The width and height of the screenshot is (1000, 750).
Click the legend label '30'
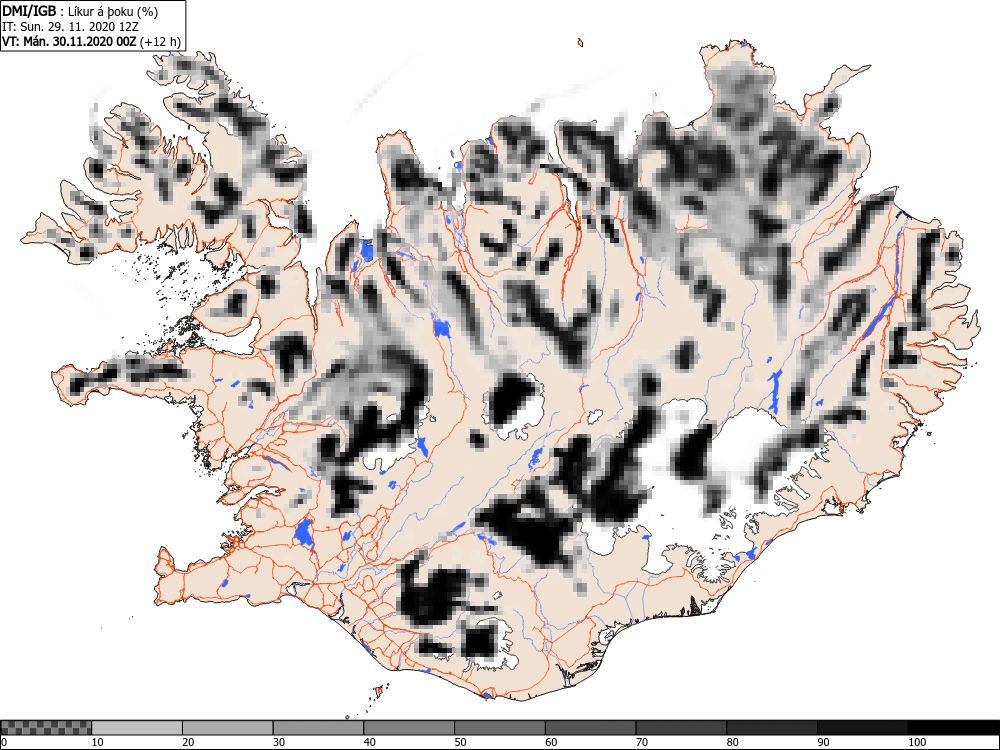point(279,742)
